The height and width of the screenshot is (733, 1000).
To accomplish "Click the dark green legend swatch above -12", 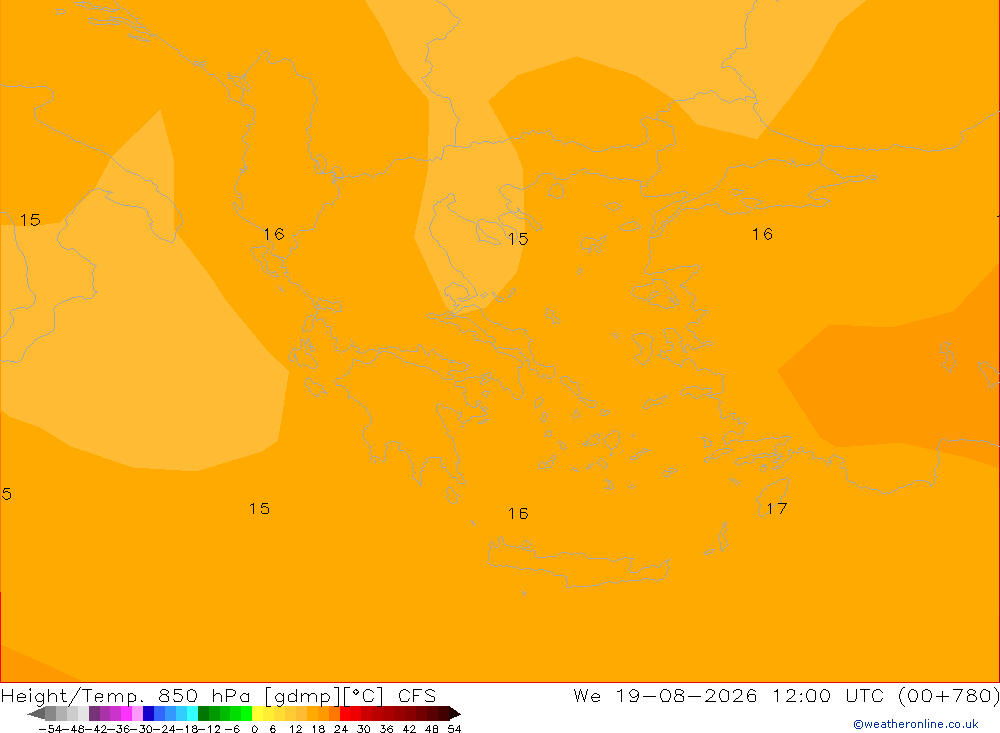I will click(x=203, y=713).
